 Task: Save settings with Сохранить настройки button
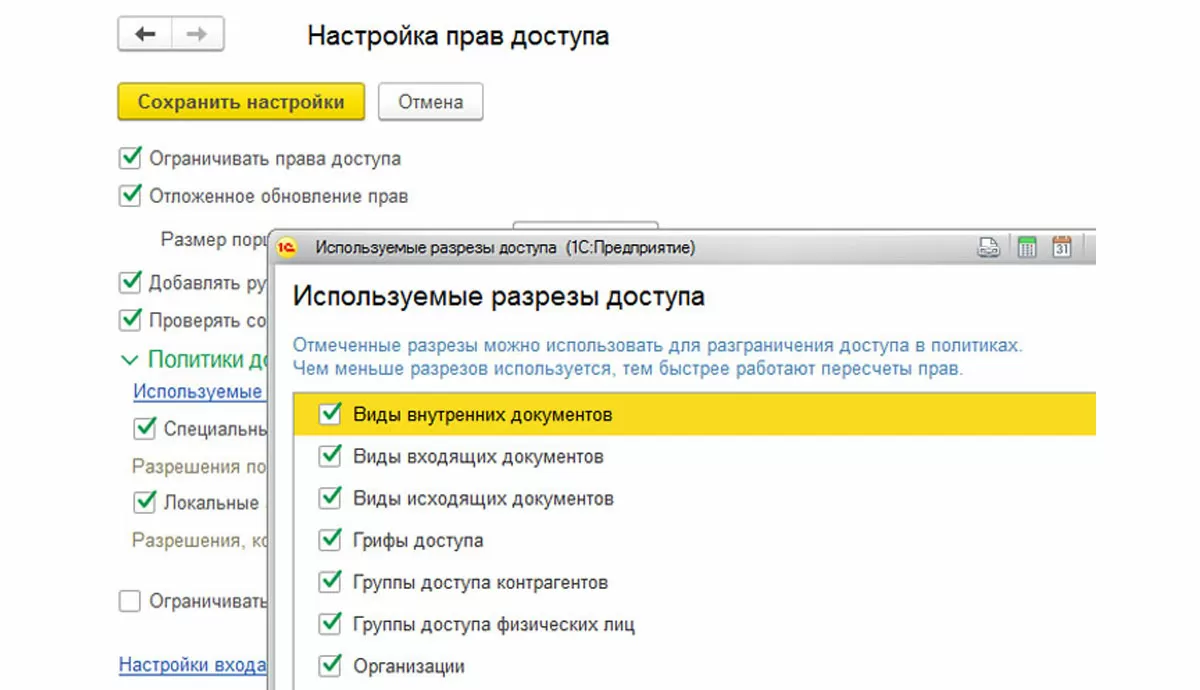241,102
